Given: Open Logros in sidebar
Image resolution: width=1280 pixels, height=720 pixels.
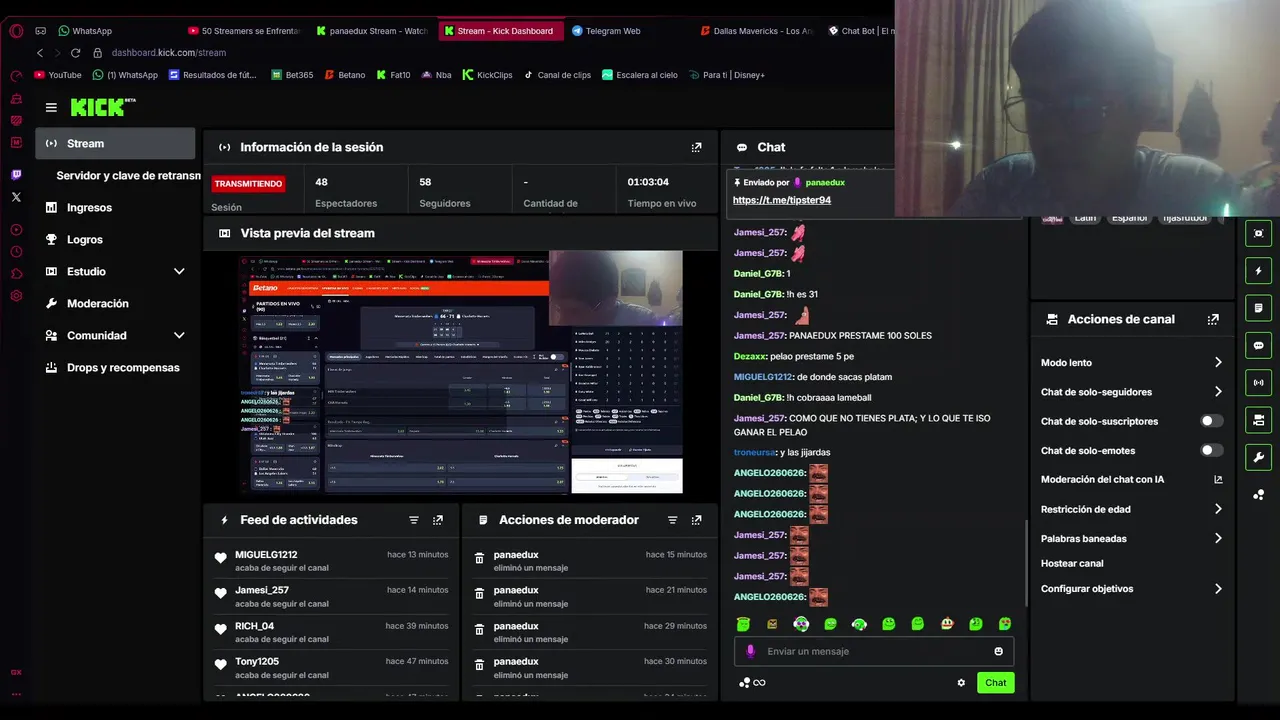Looking at the screenshot, I should 115,239.
